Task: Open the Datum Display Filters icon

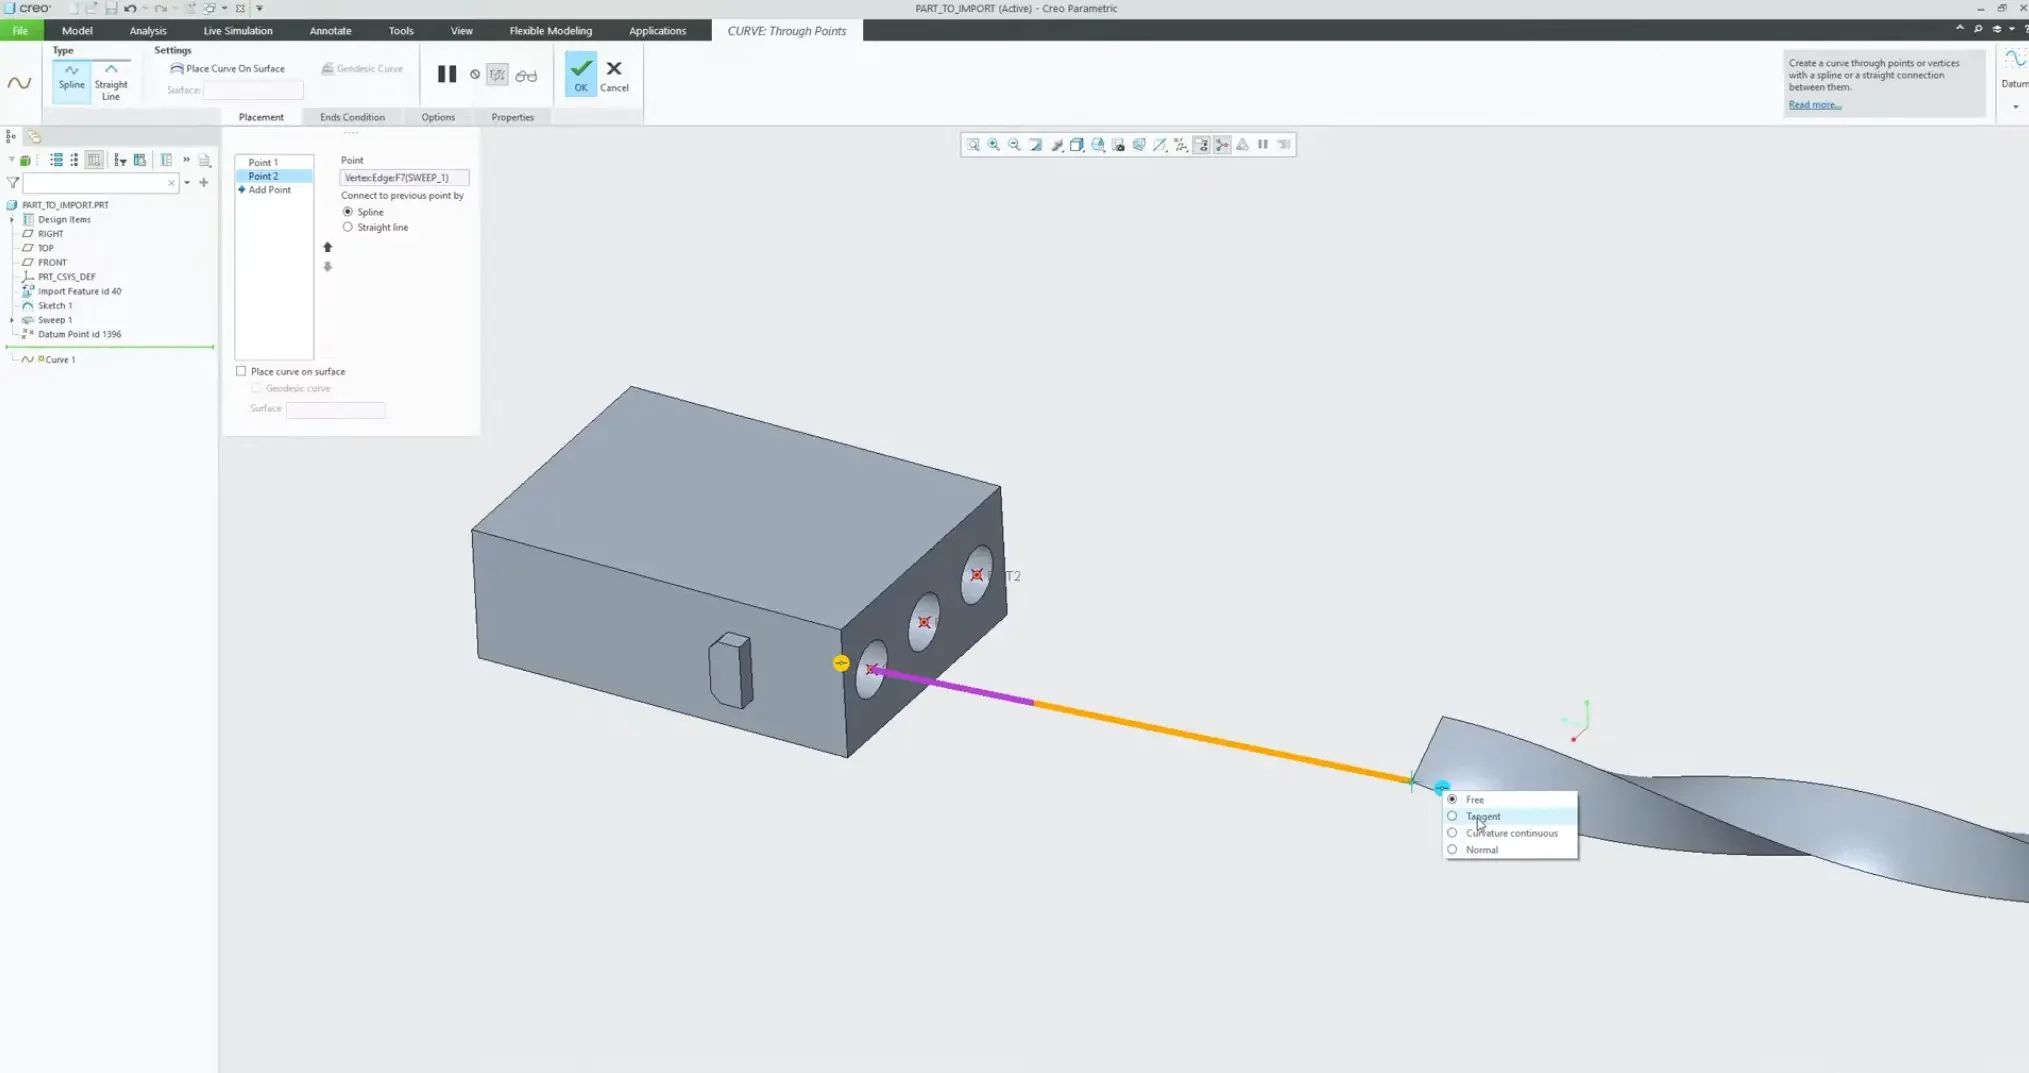Action: click(1181, 145)
